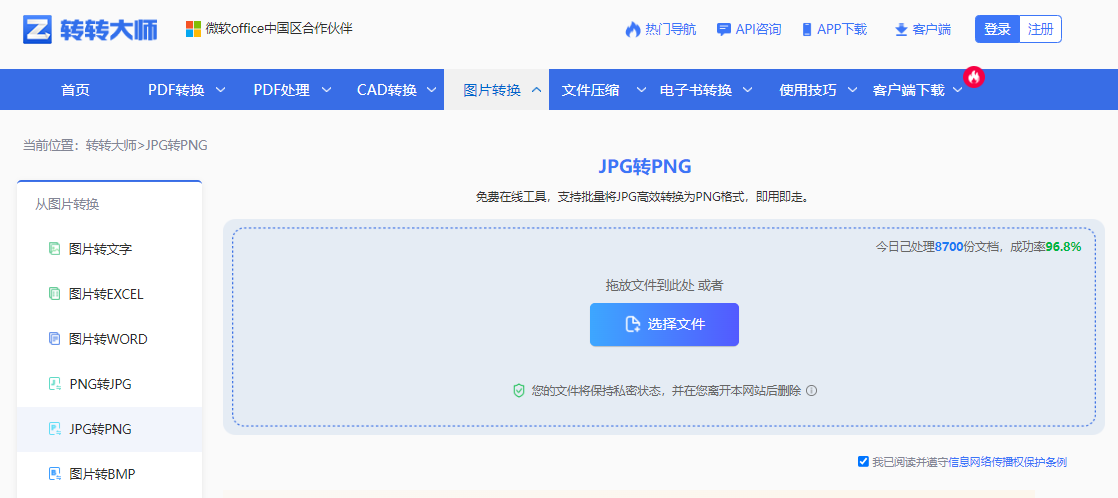Viewport: 1118px width, 498px height.
Task: Click the 转转大师 logo icon
Action: 36,29
